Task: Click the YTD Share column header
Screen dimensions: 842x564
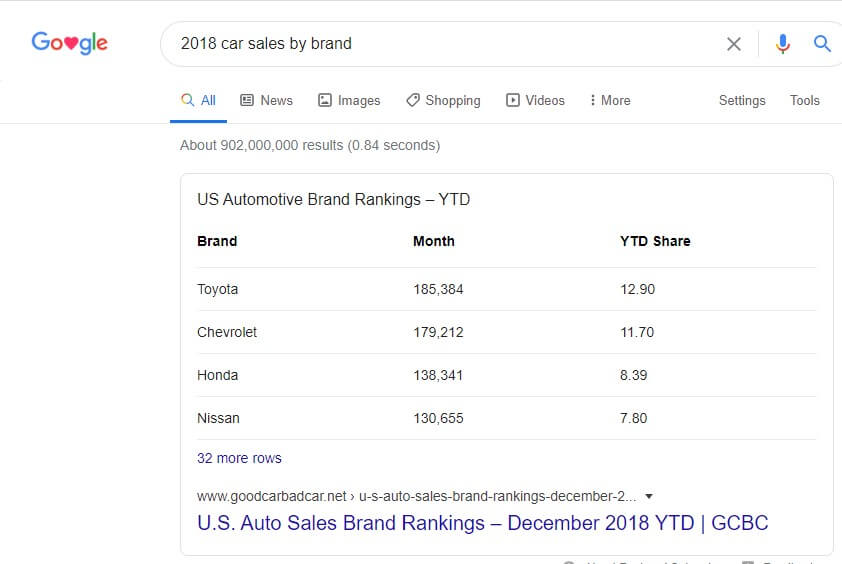Action: [x=655, y=241]
